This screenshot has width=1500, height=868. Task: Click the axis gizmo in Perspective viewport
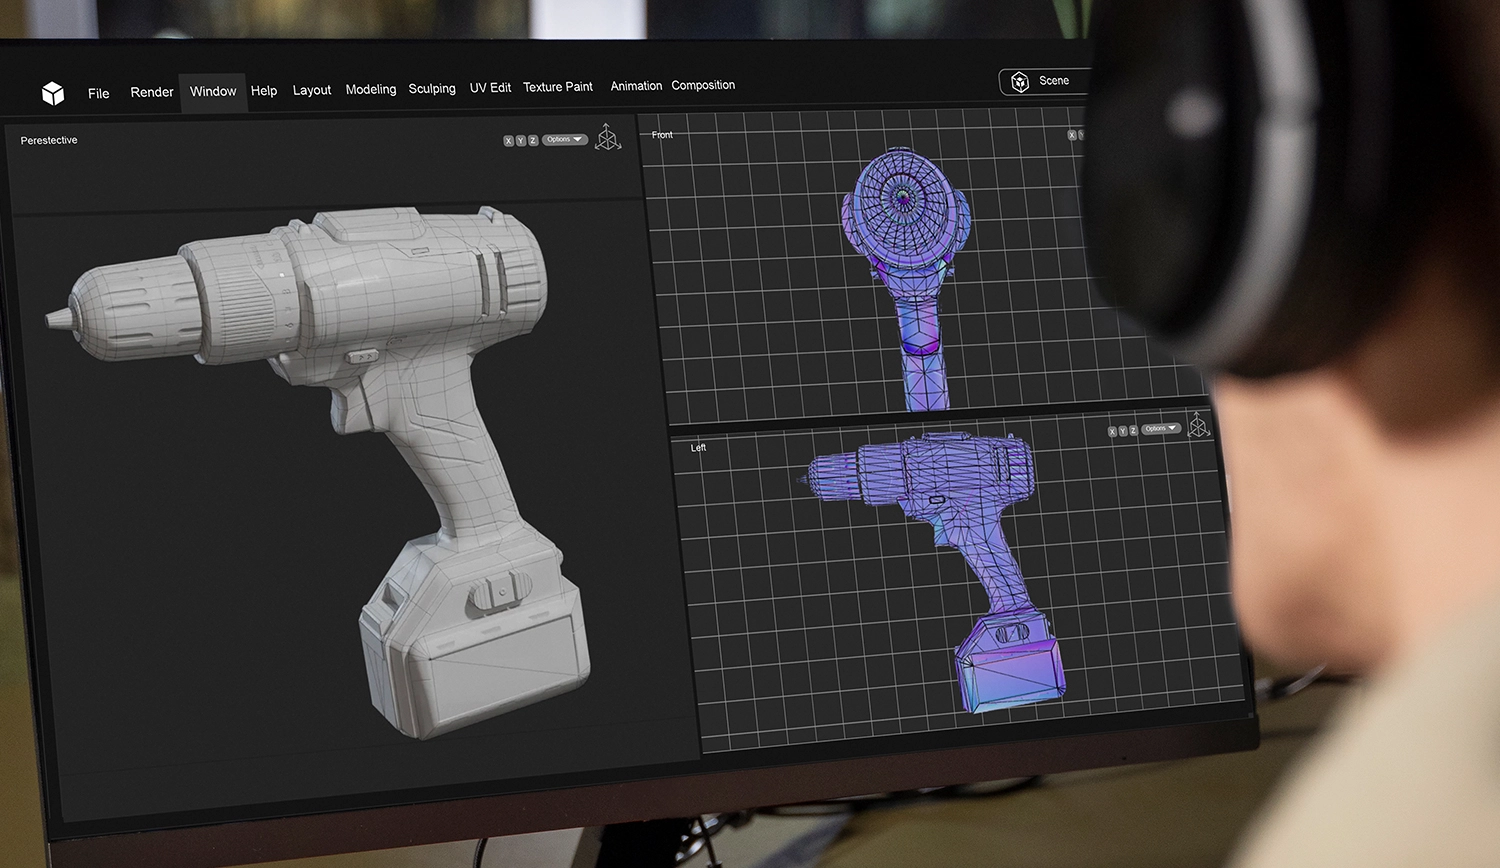(x=608, y=138)
